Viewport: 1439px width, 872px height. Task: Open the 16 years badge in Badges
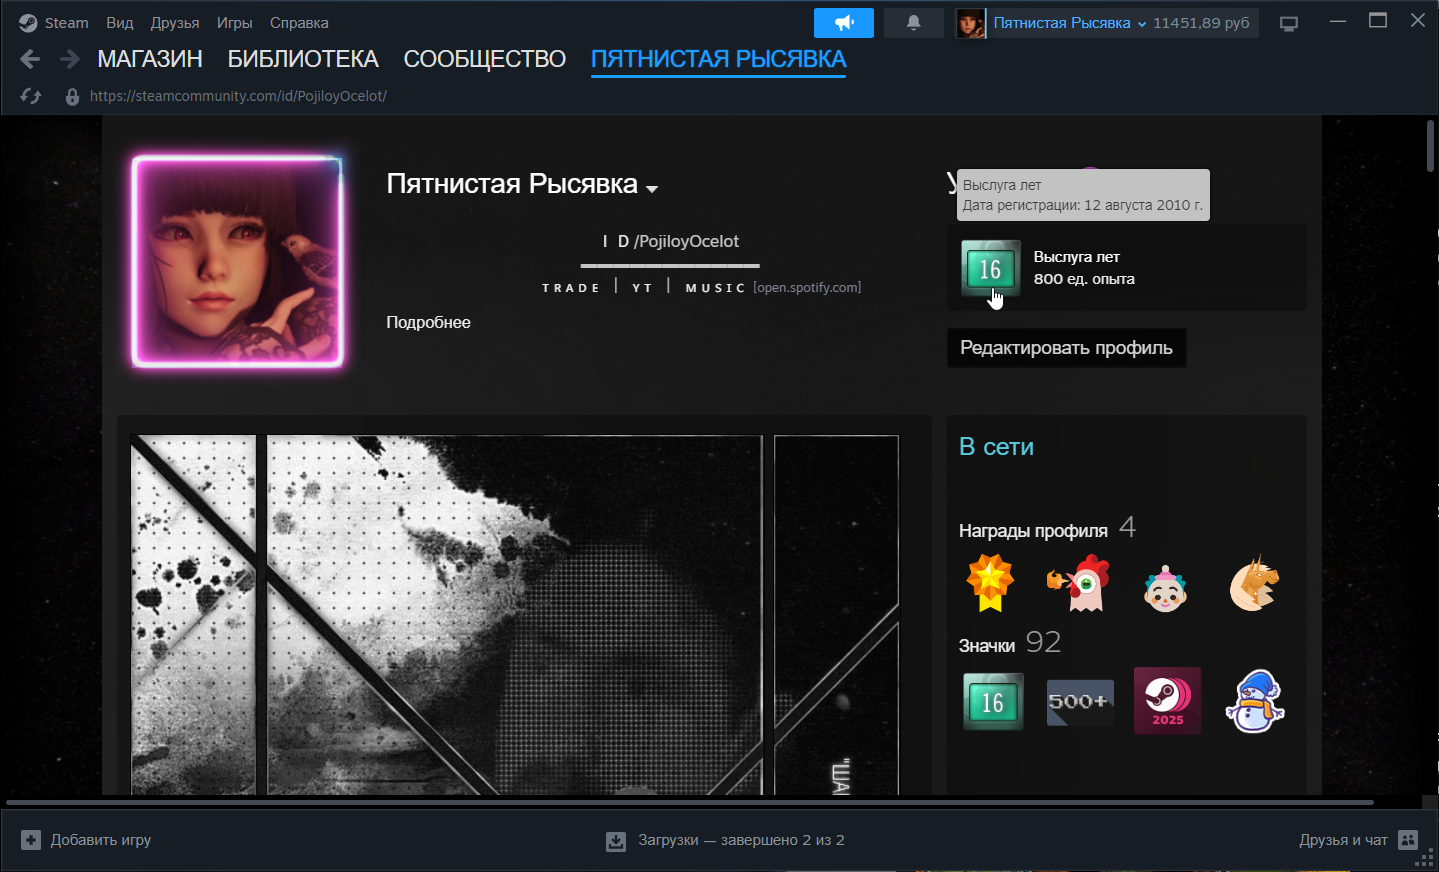pyautogui.click(x=992, y=701)
